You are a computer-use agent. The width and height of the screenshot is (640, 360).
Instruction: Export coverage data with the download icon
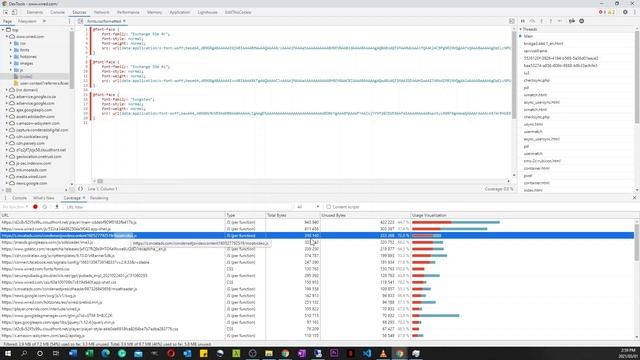coord(57,207)
